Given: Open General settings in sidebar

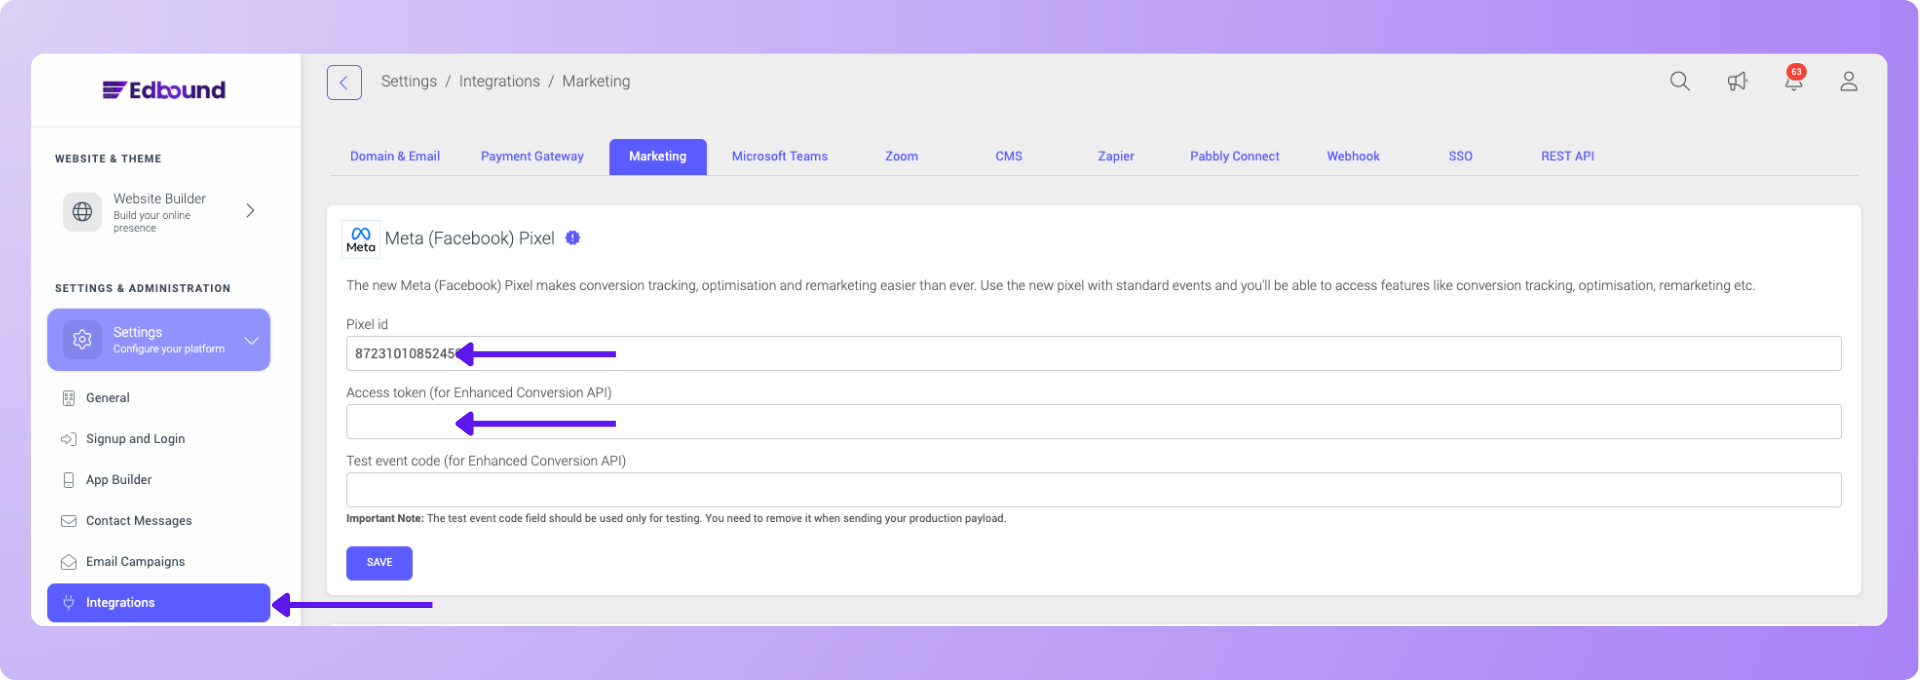Looking at the screenshot, I should 108,398.
